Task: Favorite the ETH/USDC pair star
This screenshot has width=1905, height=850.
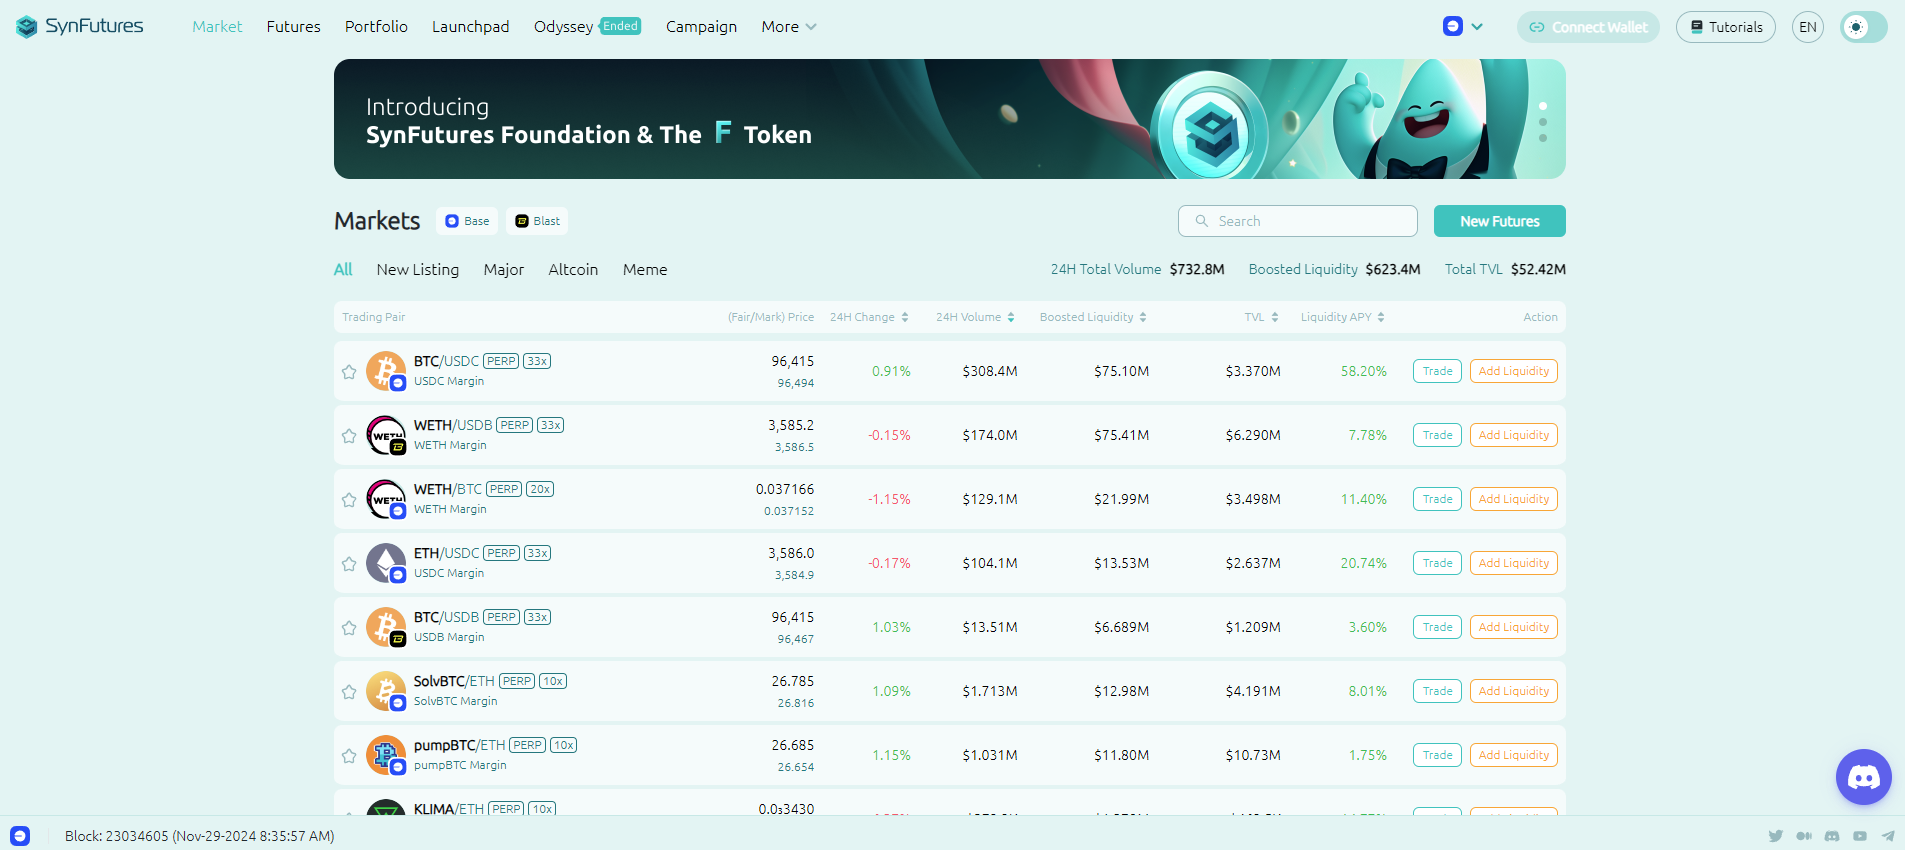Action: (x=349, y=564)
